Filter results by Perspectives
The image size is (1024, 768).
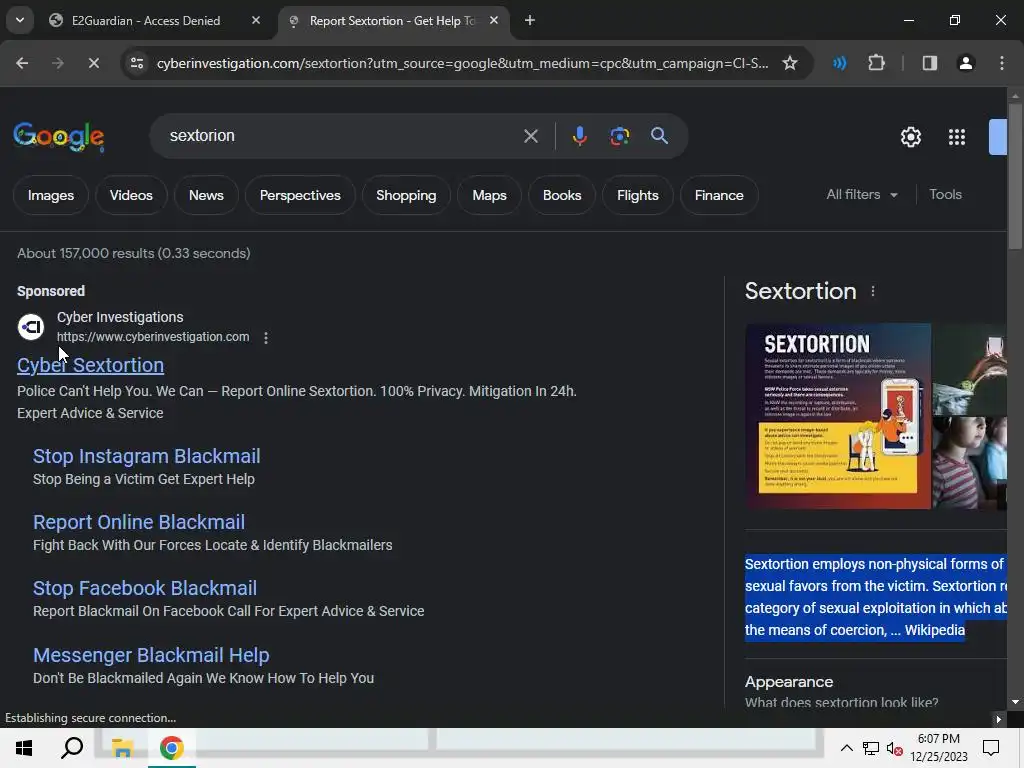point(300,195)
